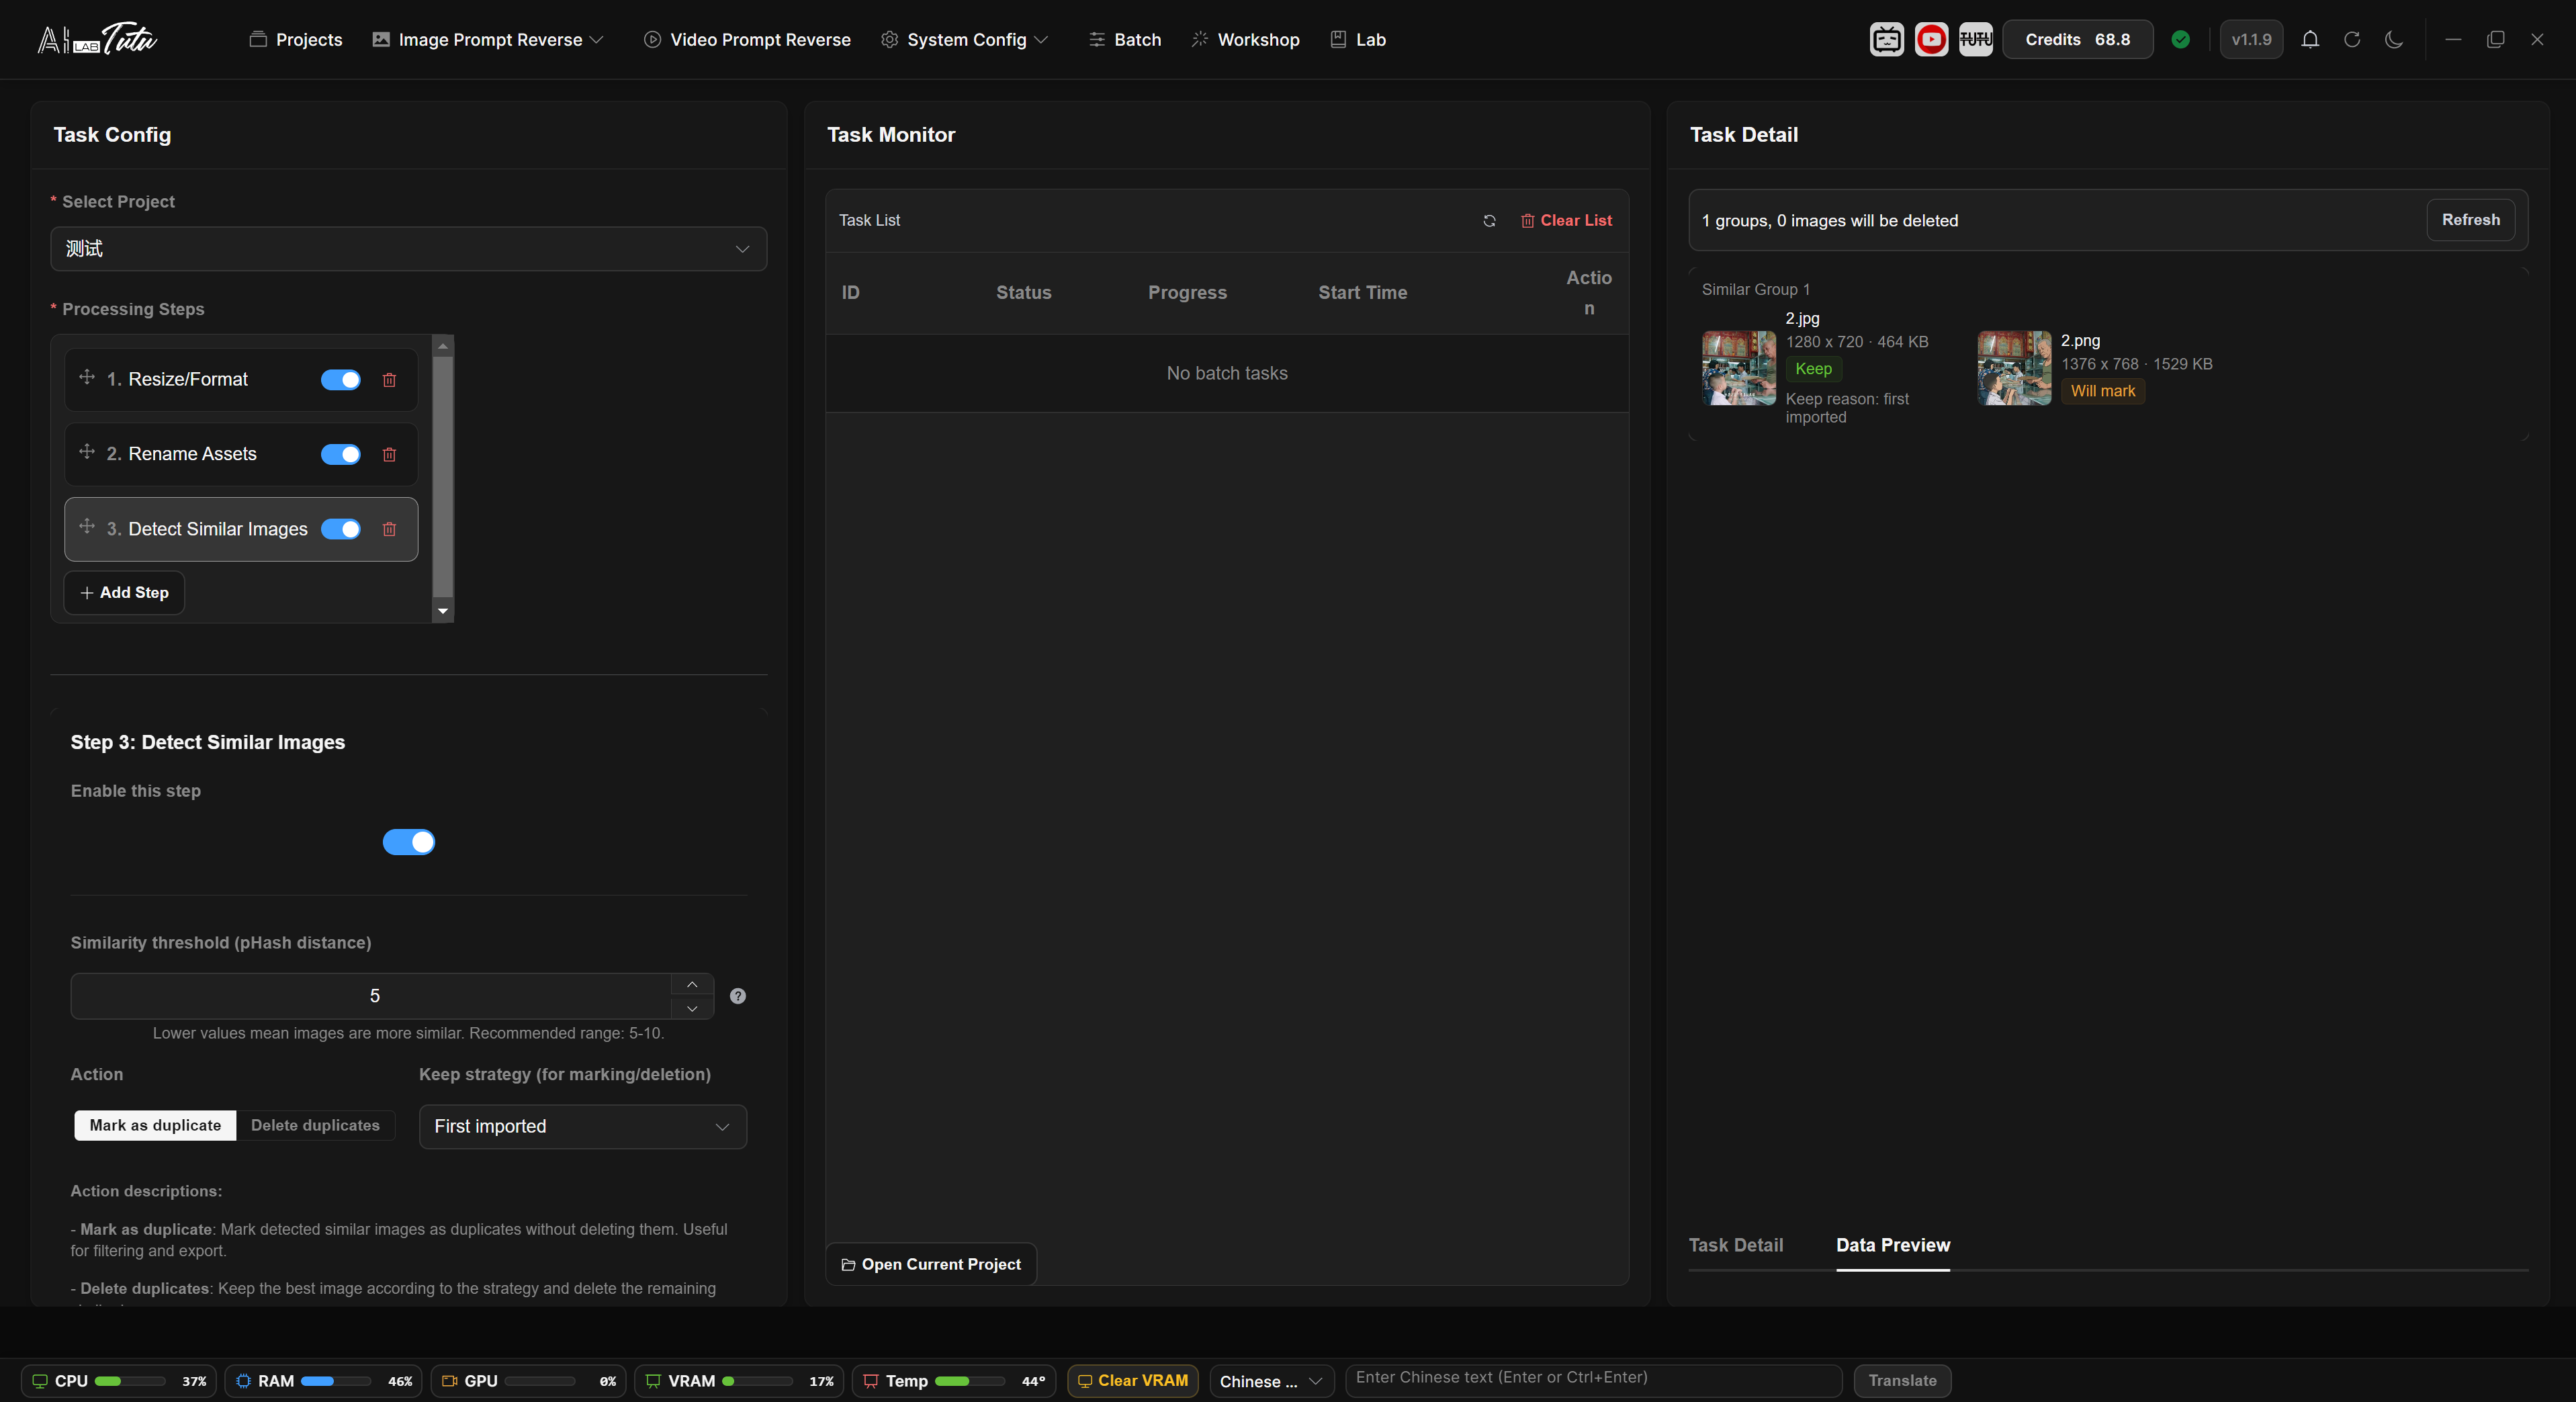Click the Start Time column header
This screenshot has height=1402, width=2576.
point(1362,293)
